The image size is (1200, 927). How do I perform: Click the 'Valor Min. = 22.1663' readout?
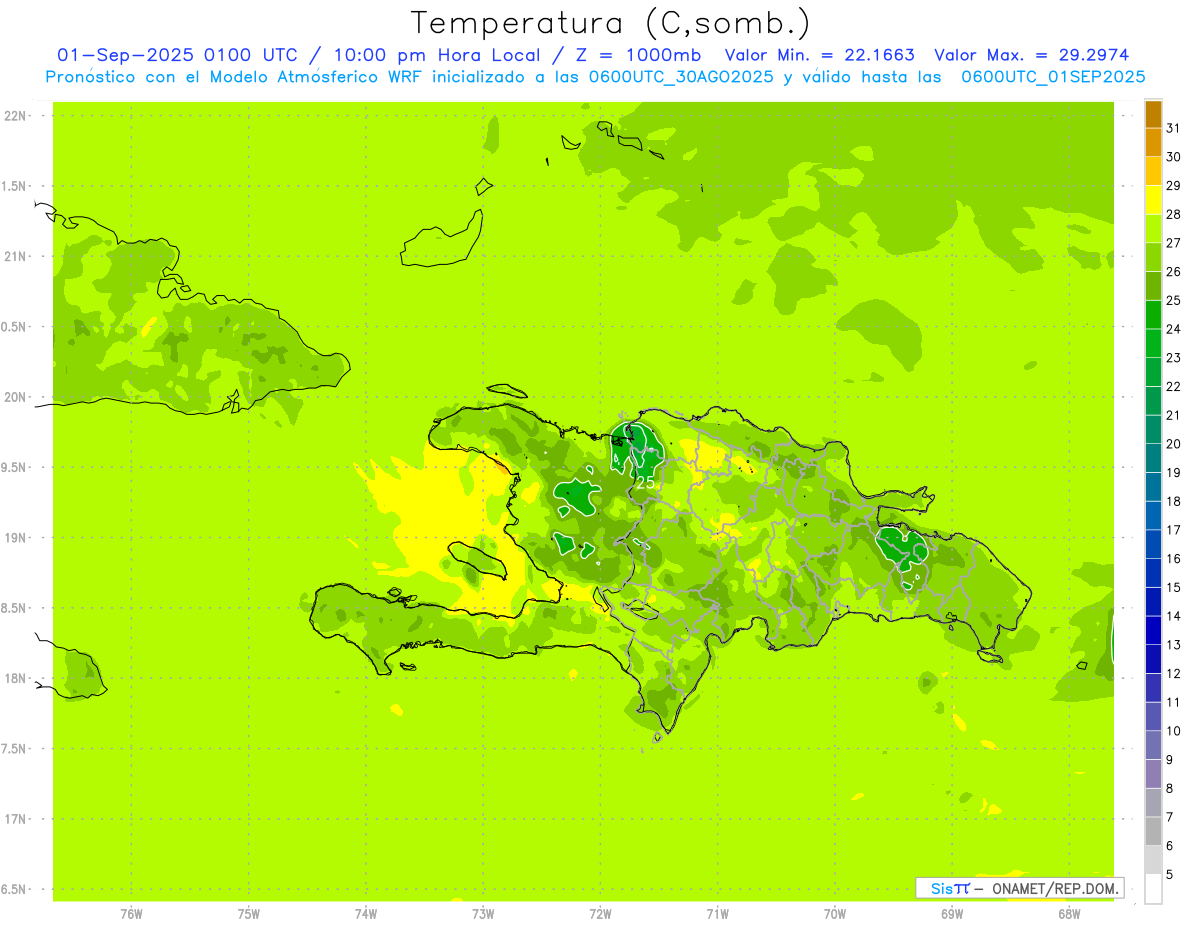[x=820, y=55]
